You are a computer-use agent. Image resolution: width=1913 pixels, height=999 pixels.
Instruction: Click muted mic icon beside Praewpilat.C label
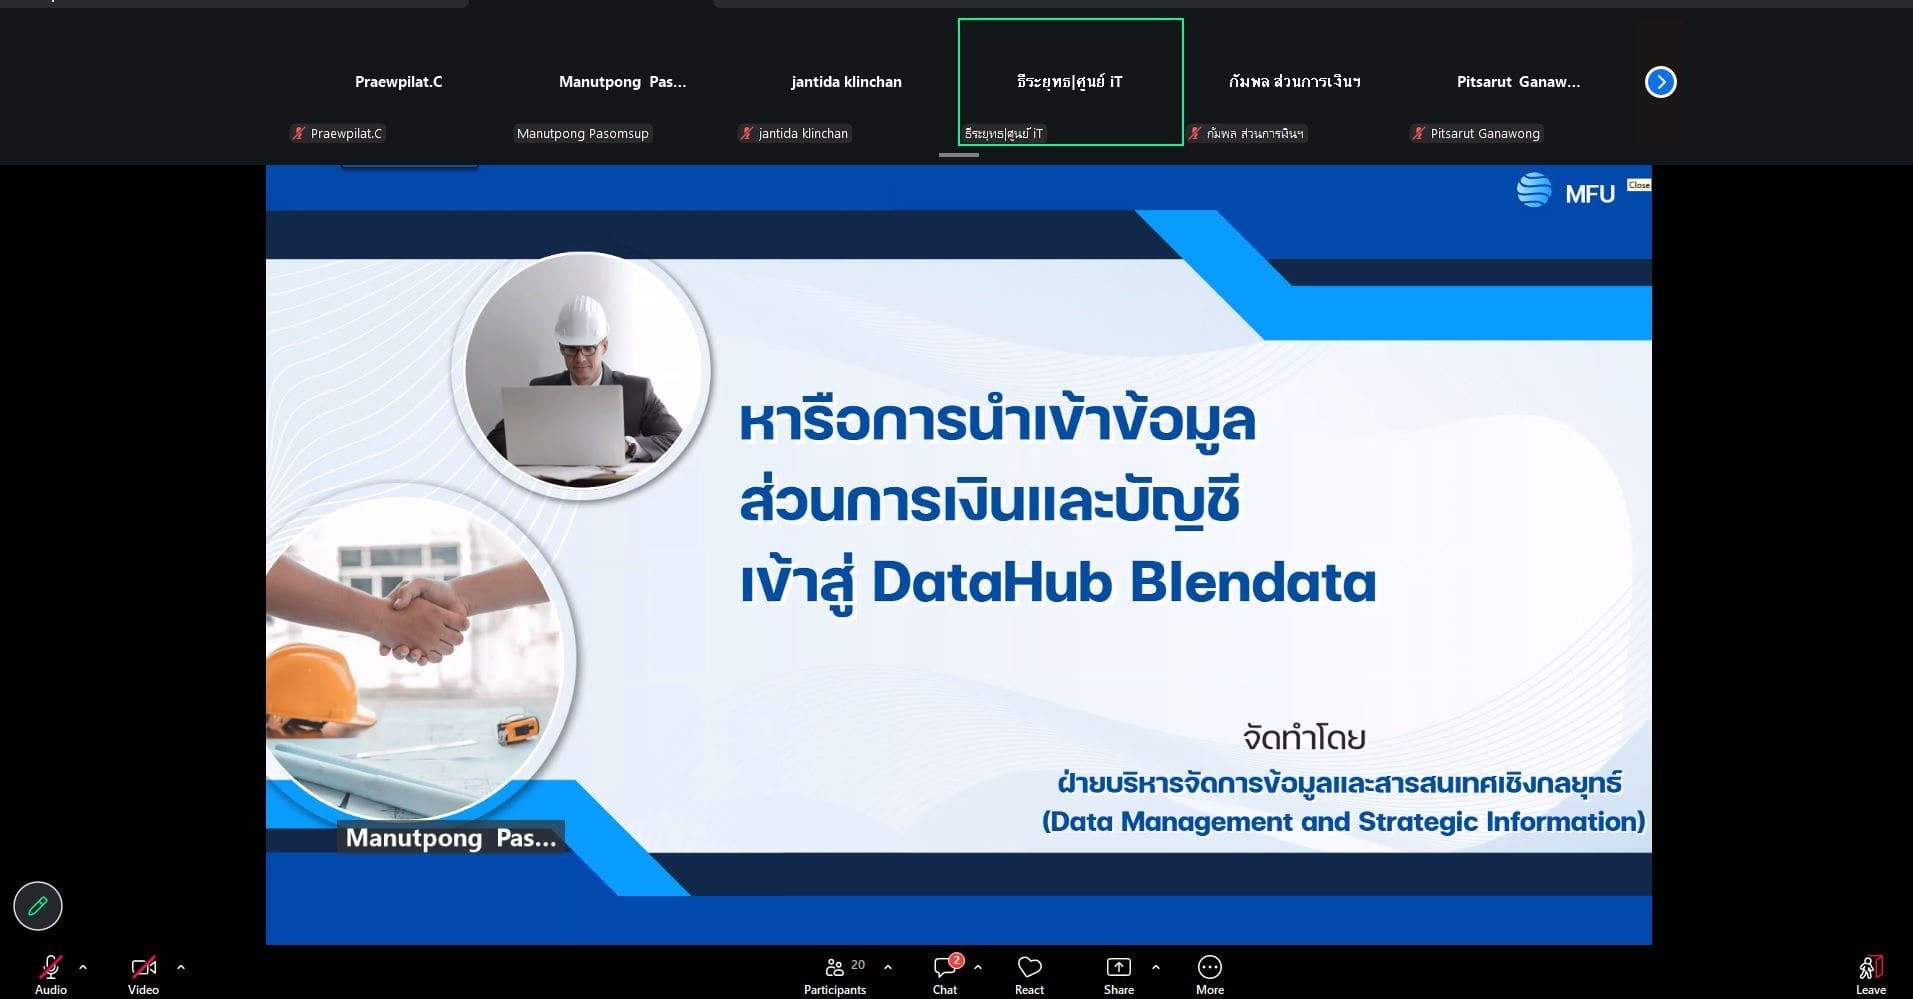pyautogui.click(x=298, y=133)
